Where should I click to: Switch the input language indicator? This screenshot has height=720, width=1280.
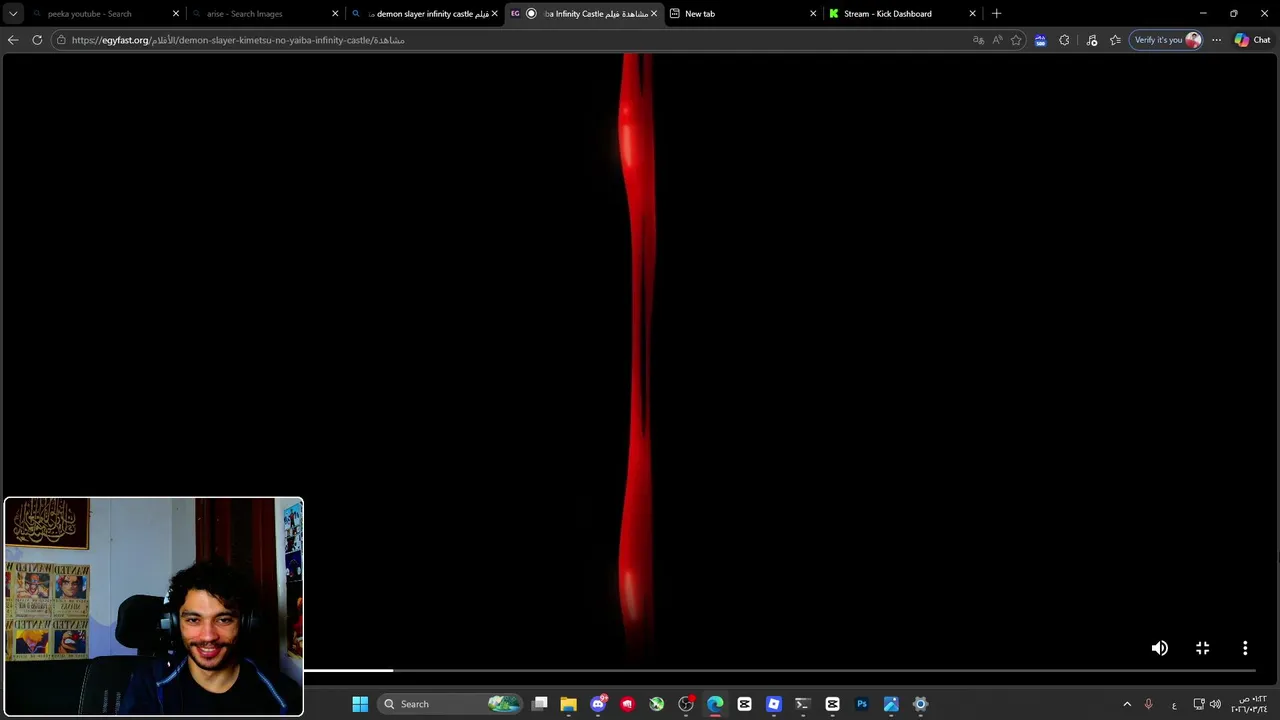pos(1174,704)
